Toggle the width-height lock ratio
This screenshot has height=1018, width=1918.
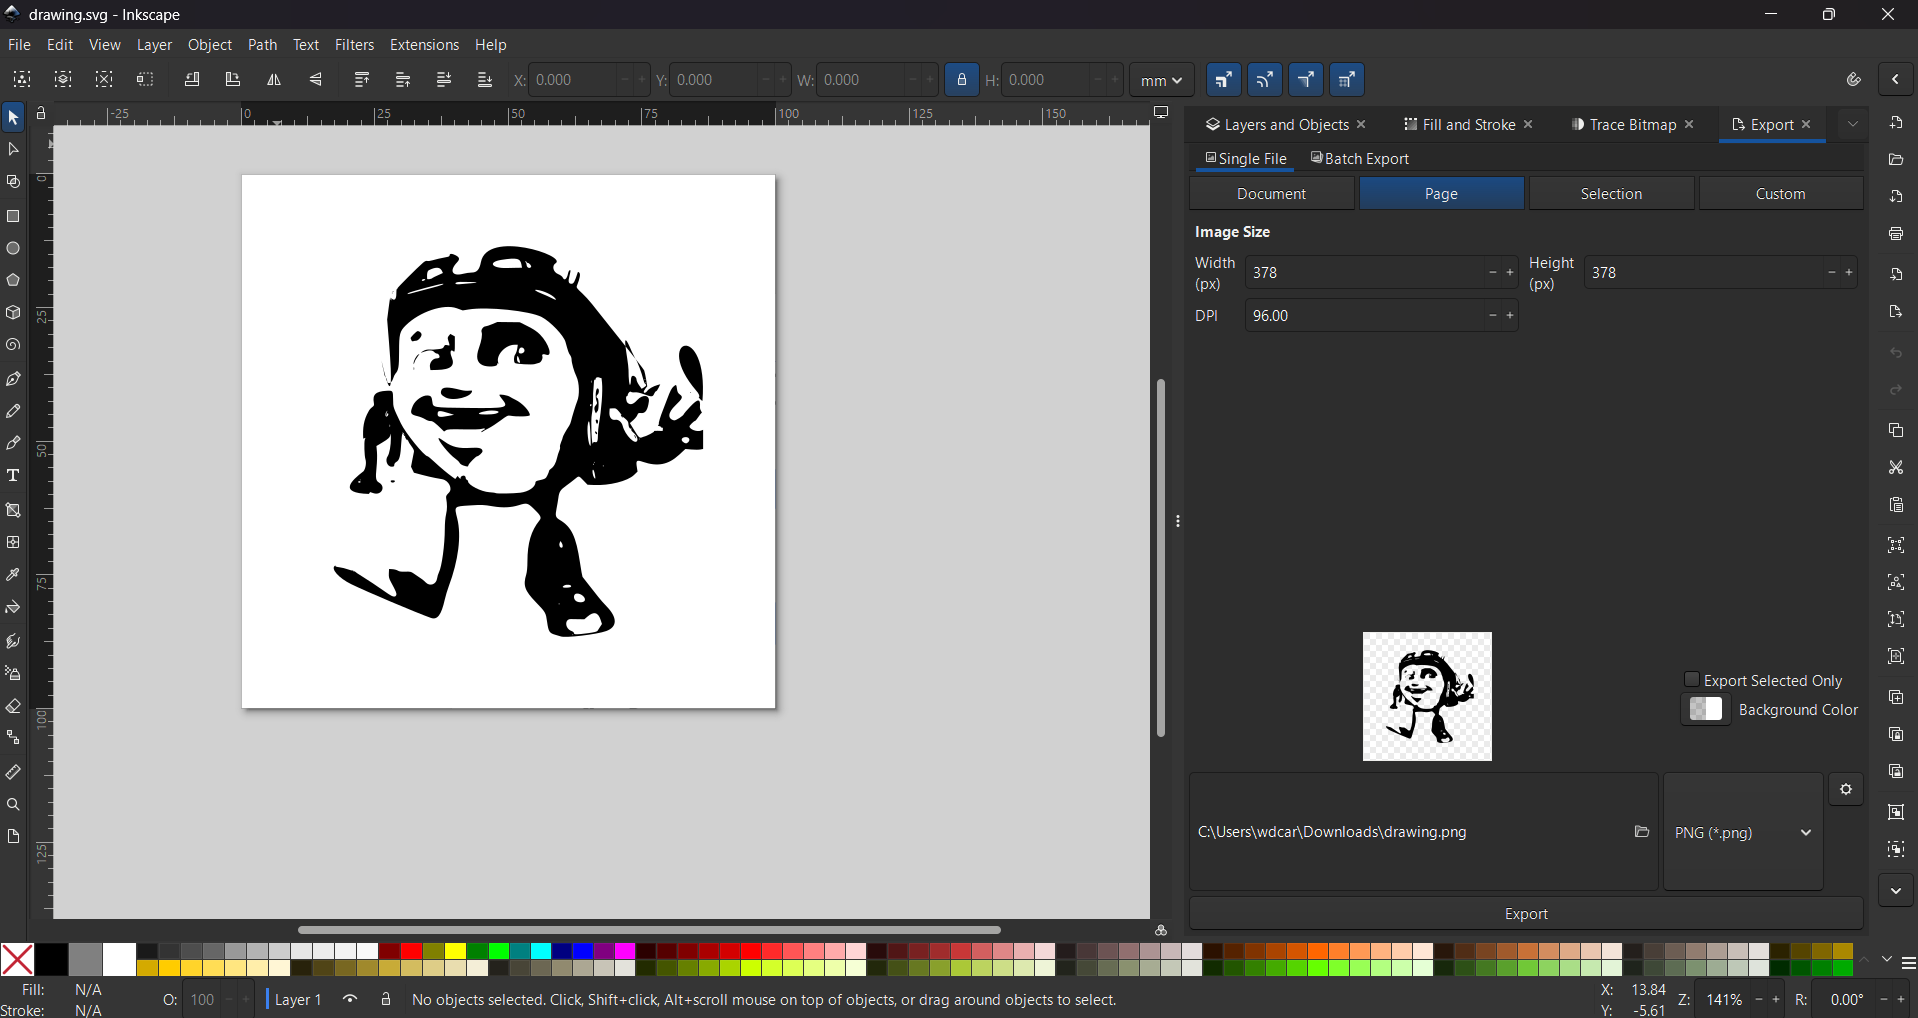(x=962, y=80)
